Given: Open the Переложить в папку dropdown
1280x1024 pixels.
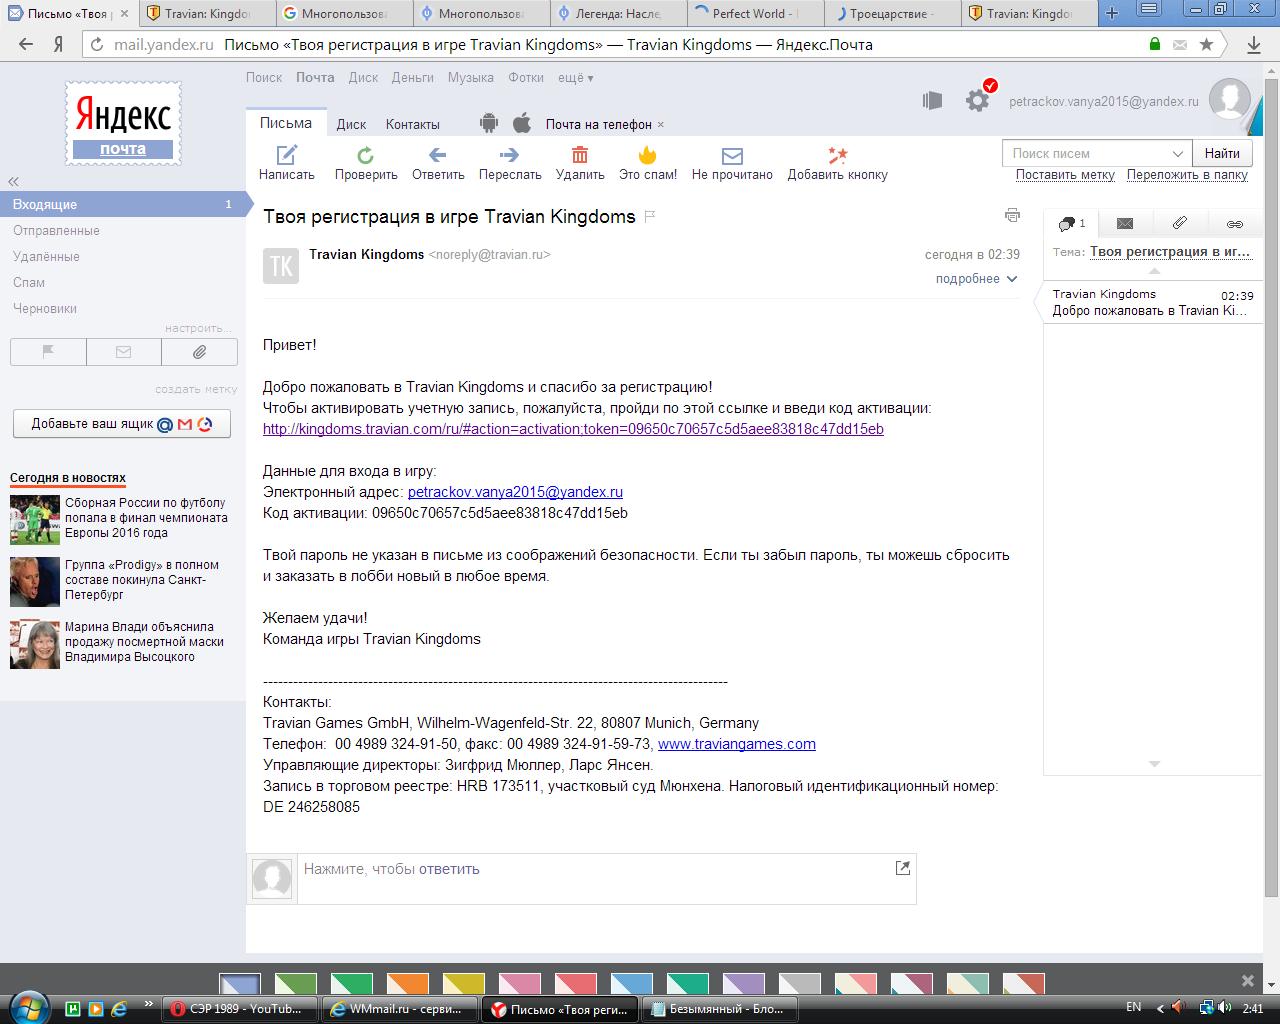Looking at the screenshot, I should click(x=1187, y=175).
